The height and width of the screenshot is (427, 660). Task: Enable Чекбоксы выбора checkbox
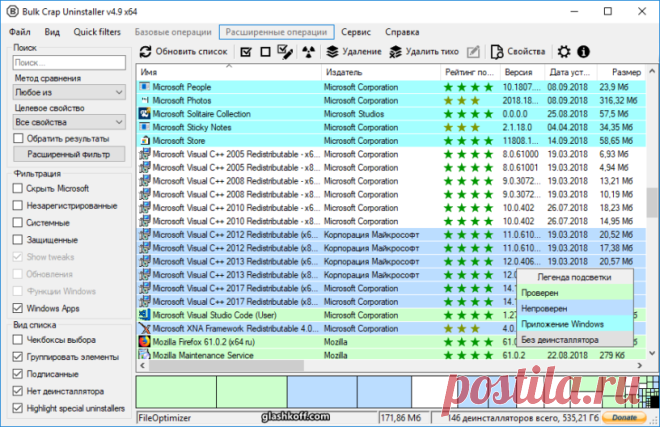pos(18,339)
